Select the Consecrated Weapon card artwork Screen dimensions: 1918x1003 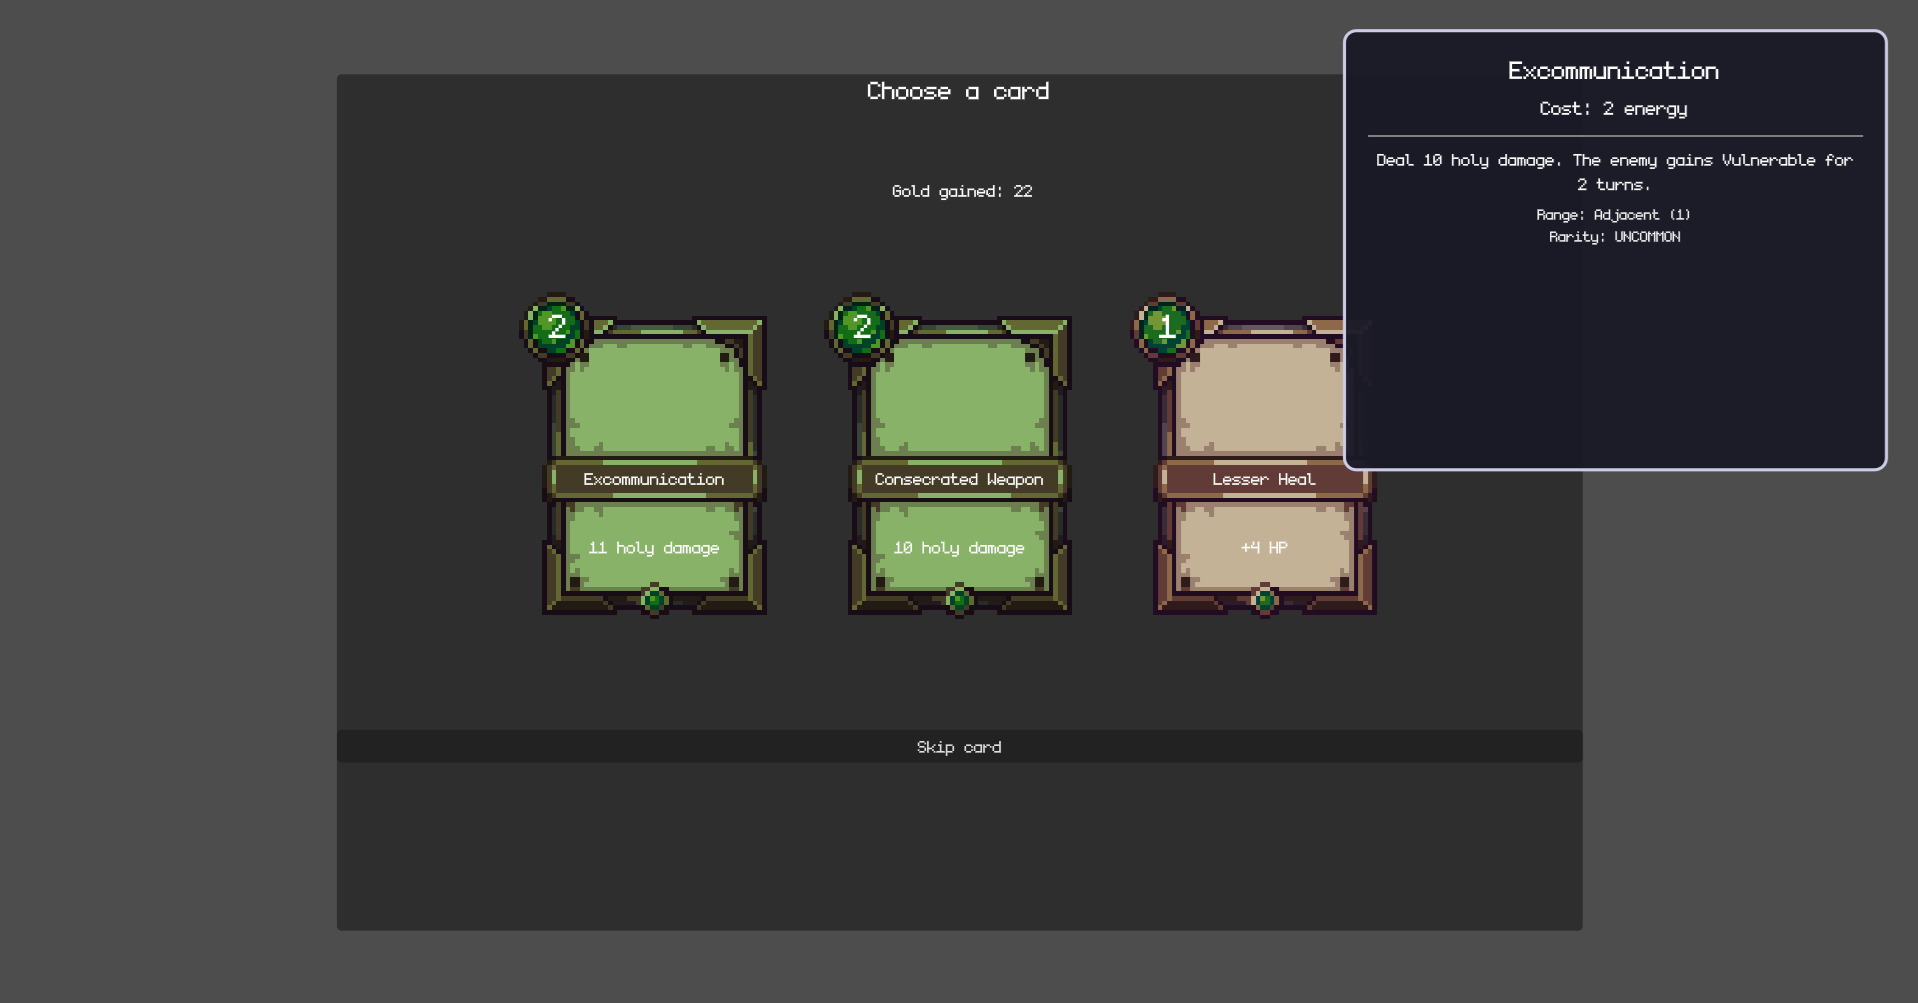[959, 397]
